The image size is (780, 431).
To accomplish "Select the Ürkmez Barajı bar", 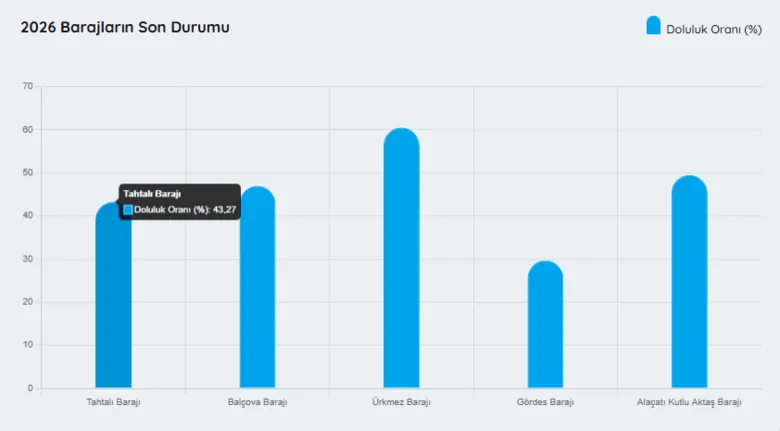I will (x=401, y=258).
